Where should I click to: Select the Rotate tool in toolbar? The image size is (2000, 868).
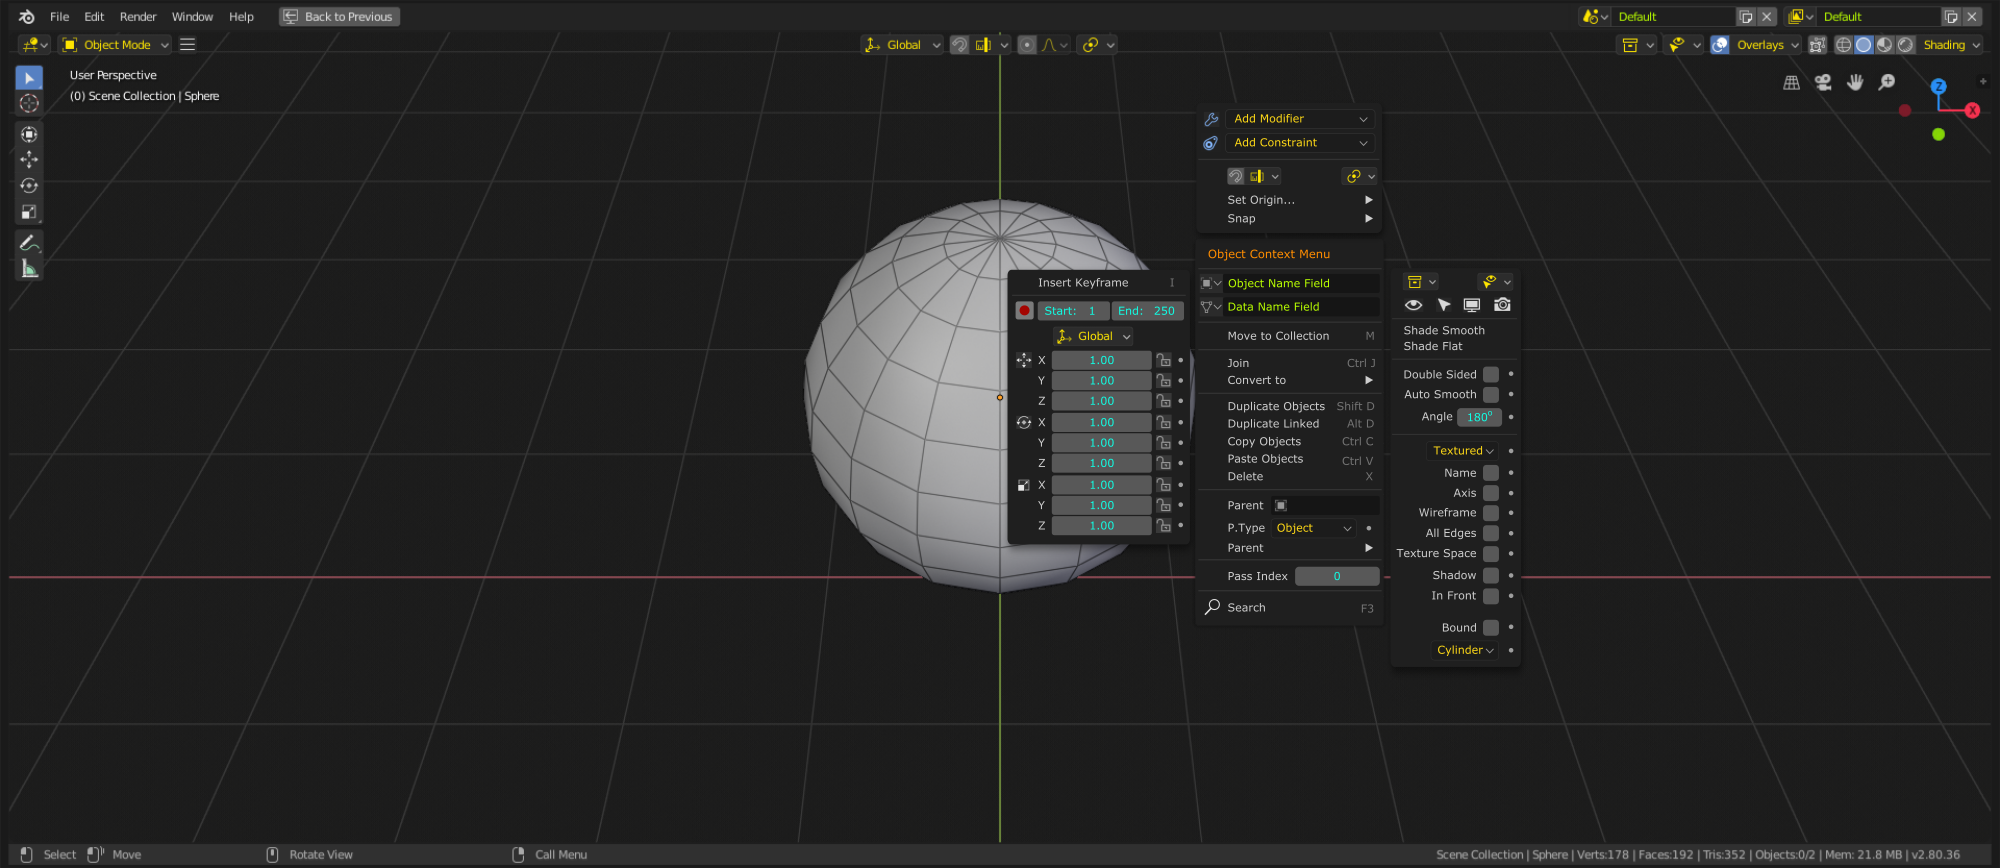click(29, 186)
